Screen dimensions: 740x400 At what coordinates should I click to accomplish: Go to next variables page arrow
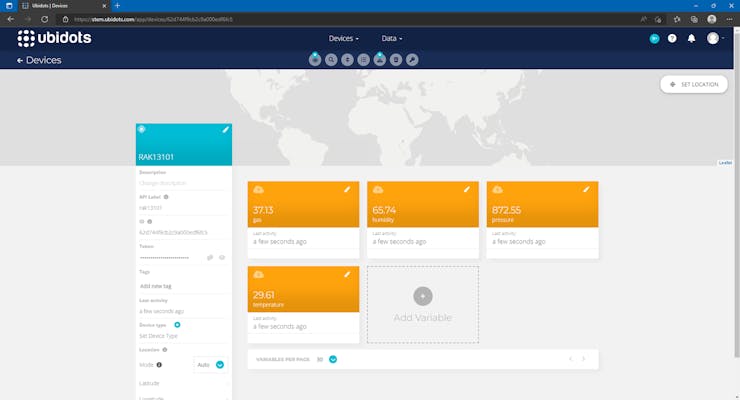[583, 359]
